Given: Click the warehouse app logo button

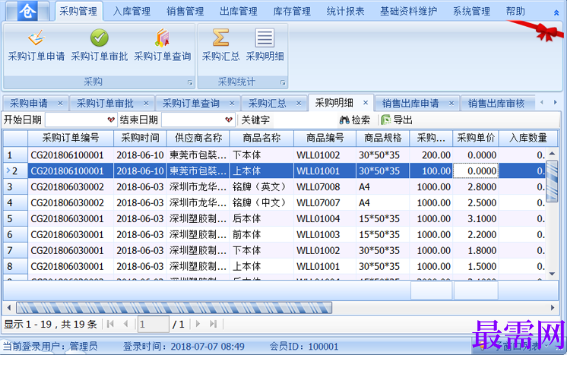Looking at the screenshot, I should point(28,11).
